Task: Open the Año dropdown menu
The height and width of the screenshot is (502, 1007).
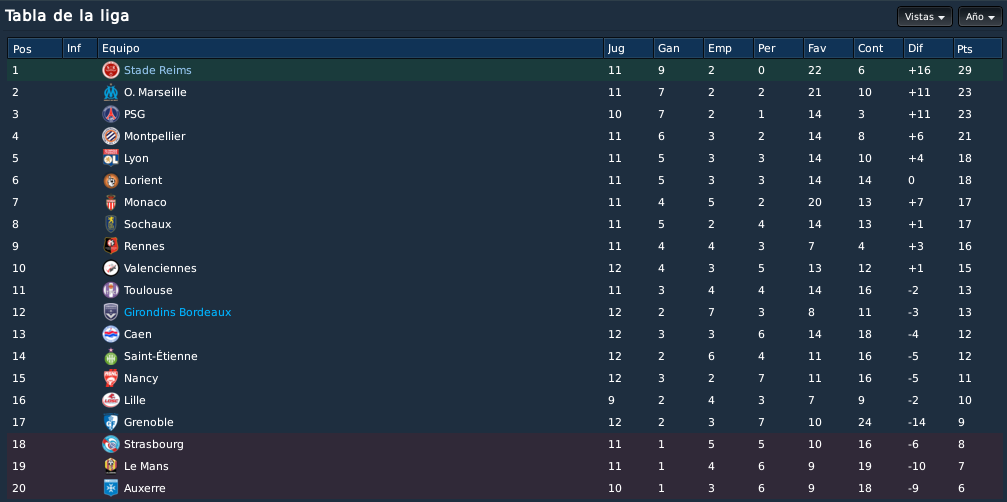Action: pos(980,17)
